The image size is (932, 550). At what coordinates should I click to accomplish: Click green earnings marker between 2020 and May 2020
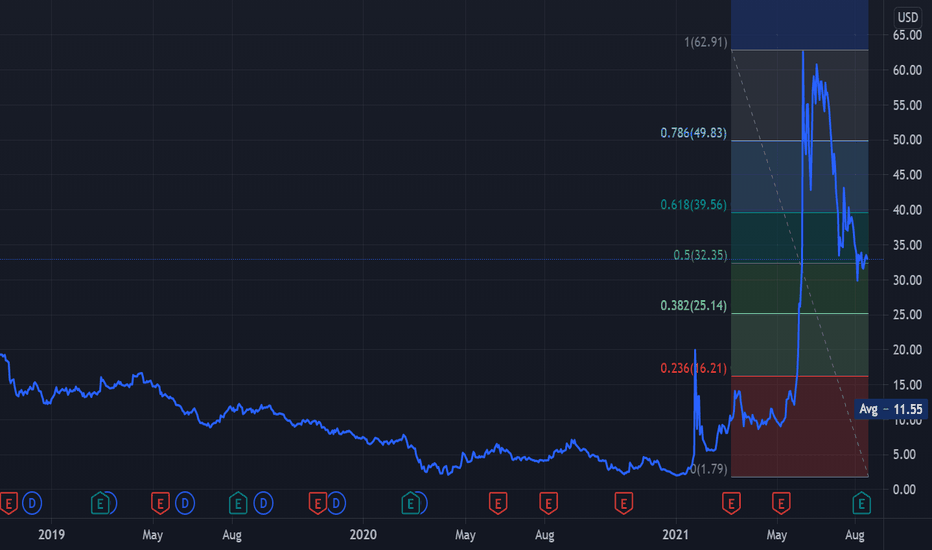(410, 504)
